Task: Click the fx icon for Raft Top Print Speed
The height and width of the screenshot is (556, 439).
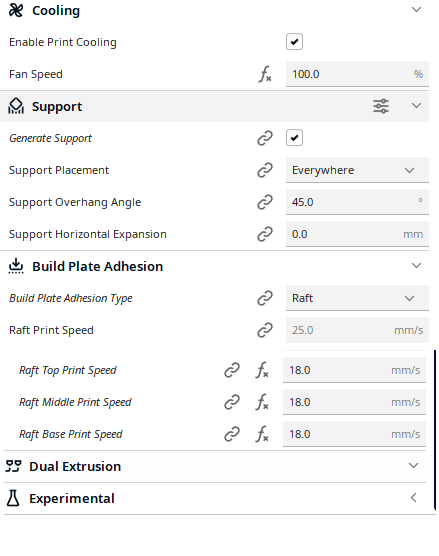Action: tap(262, 370)
